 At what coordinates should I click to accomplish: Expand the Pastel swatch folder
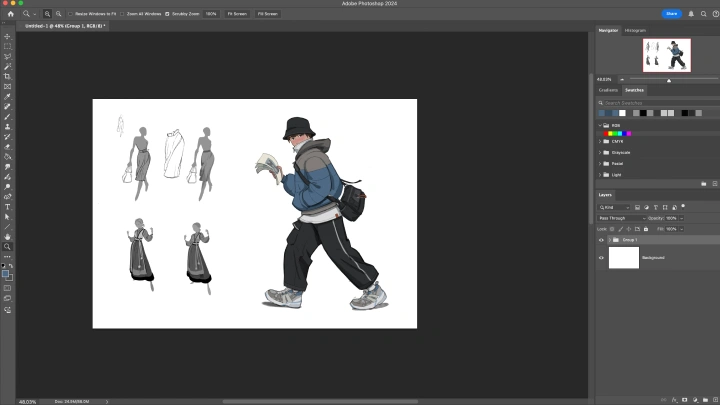(x=600, y=163)
